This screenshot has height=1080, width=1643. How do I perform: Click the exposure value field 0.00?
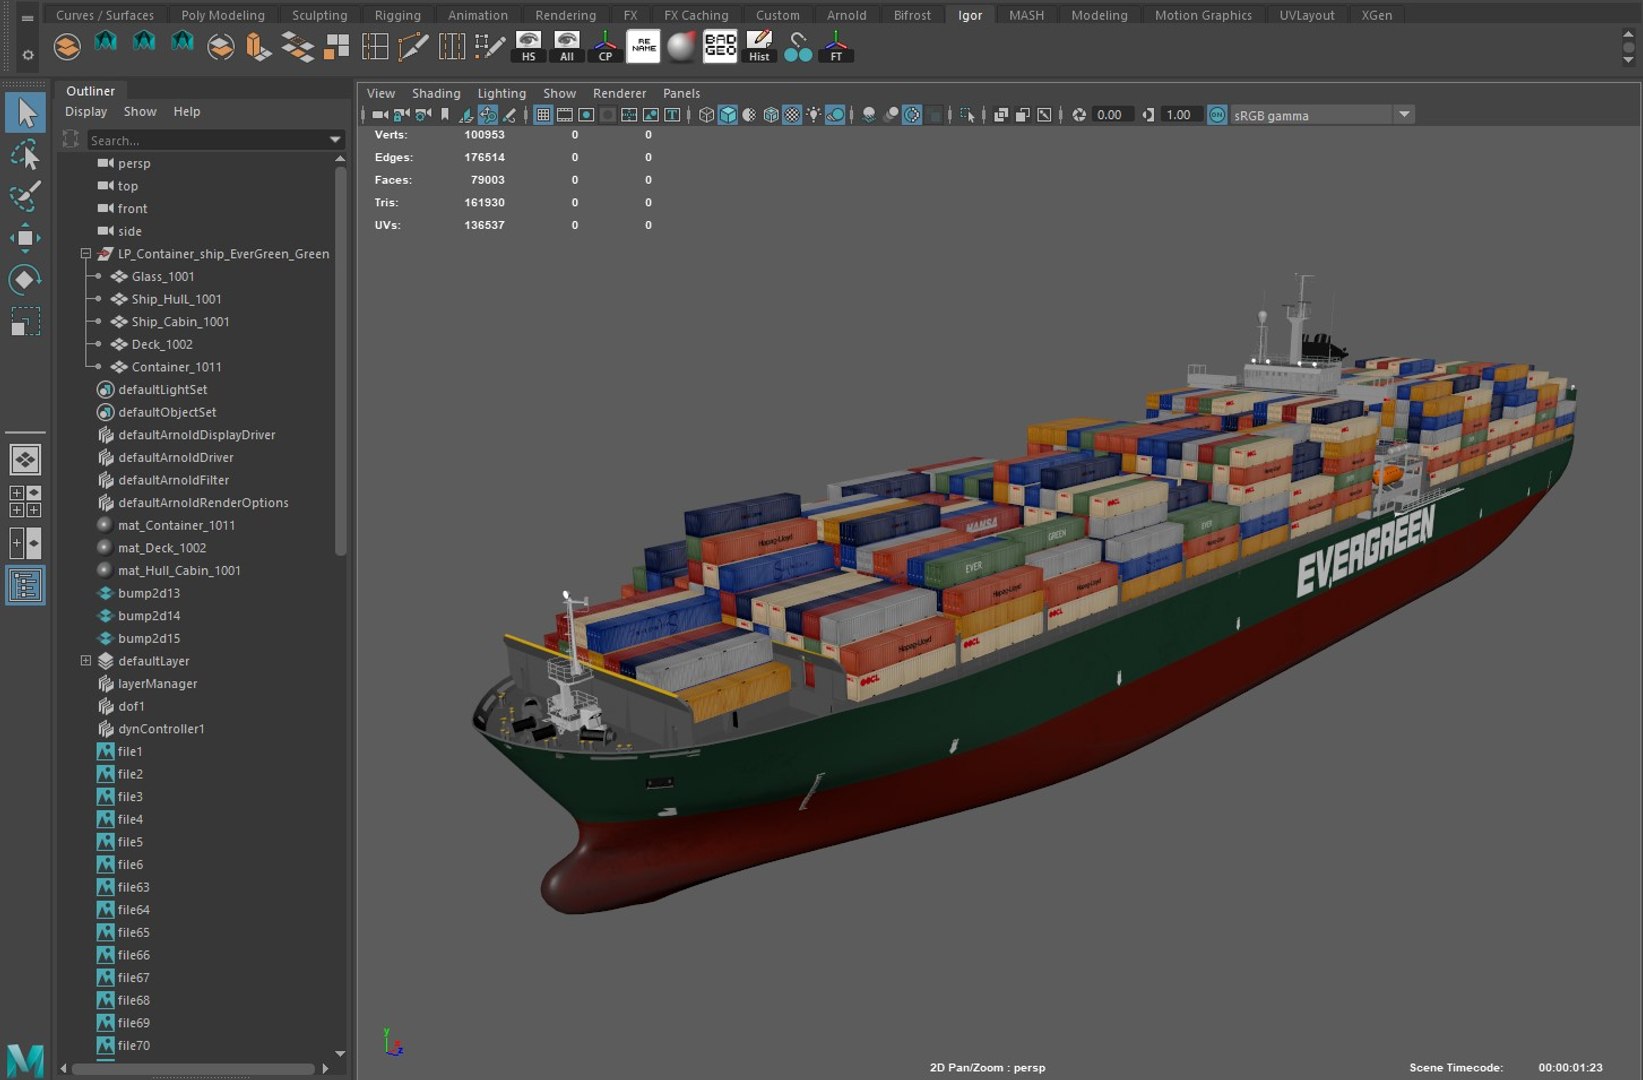1111,115
